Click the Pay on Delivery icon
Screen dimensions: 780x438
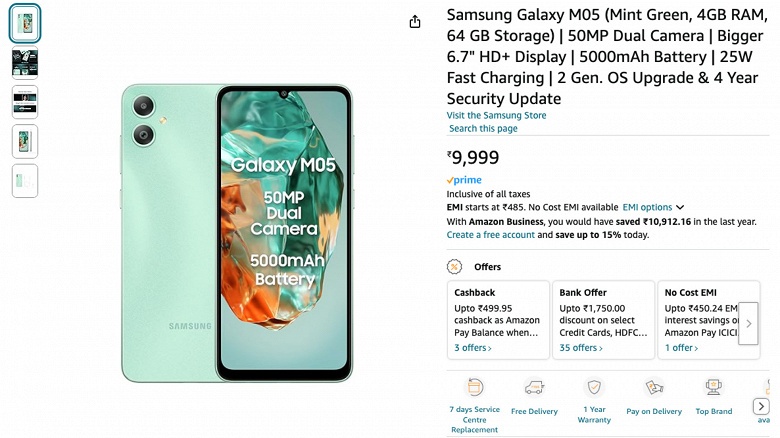[x=654, y=387]
